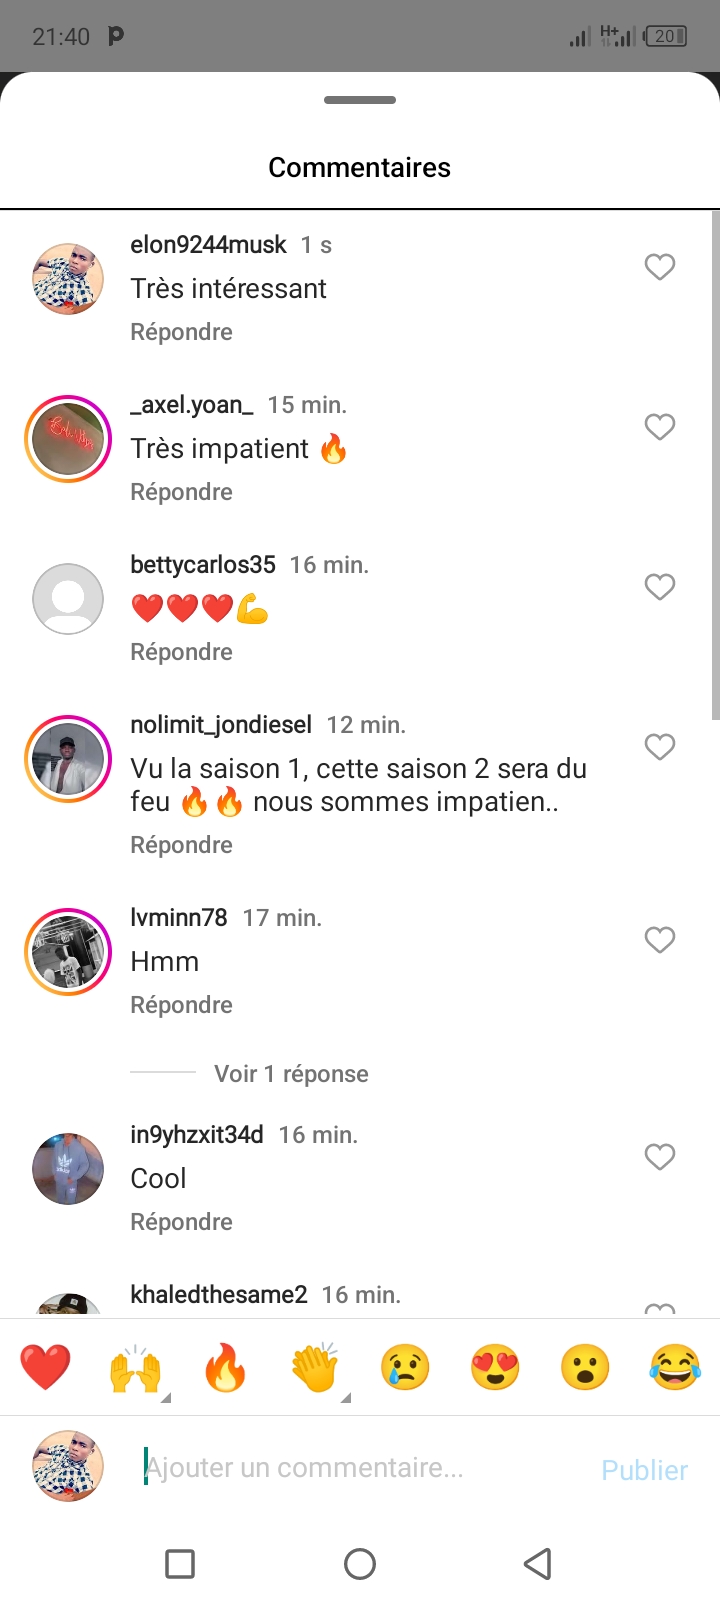This screenshot has width=720, height=1612.
Task: Tap the heart-eyes emoji reaction
Action: pos(495,1367)
